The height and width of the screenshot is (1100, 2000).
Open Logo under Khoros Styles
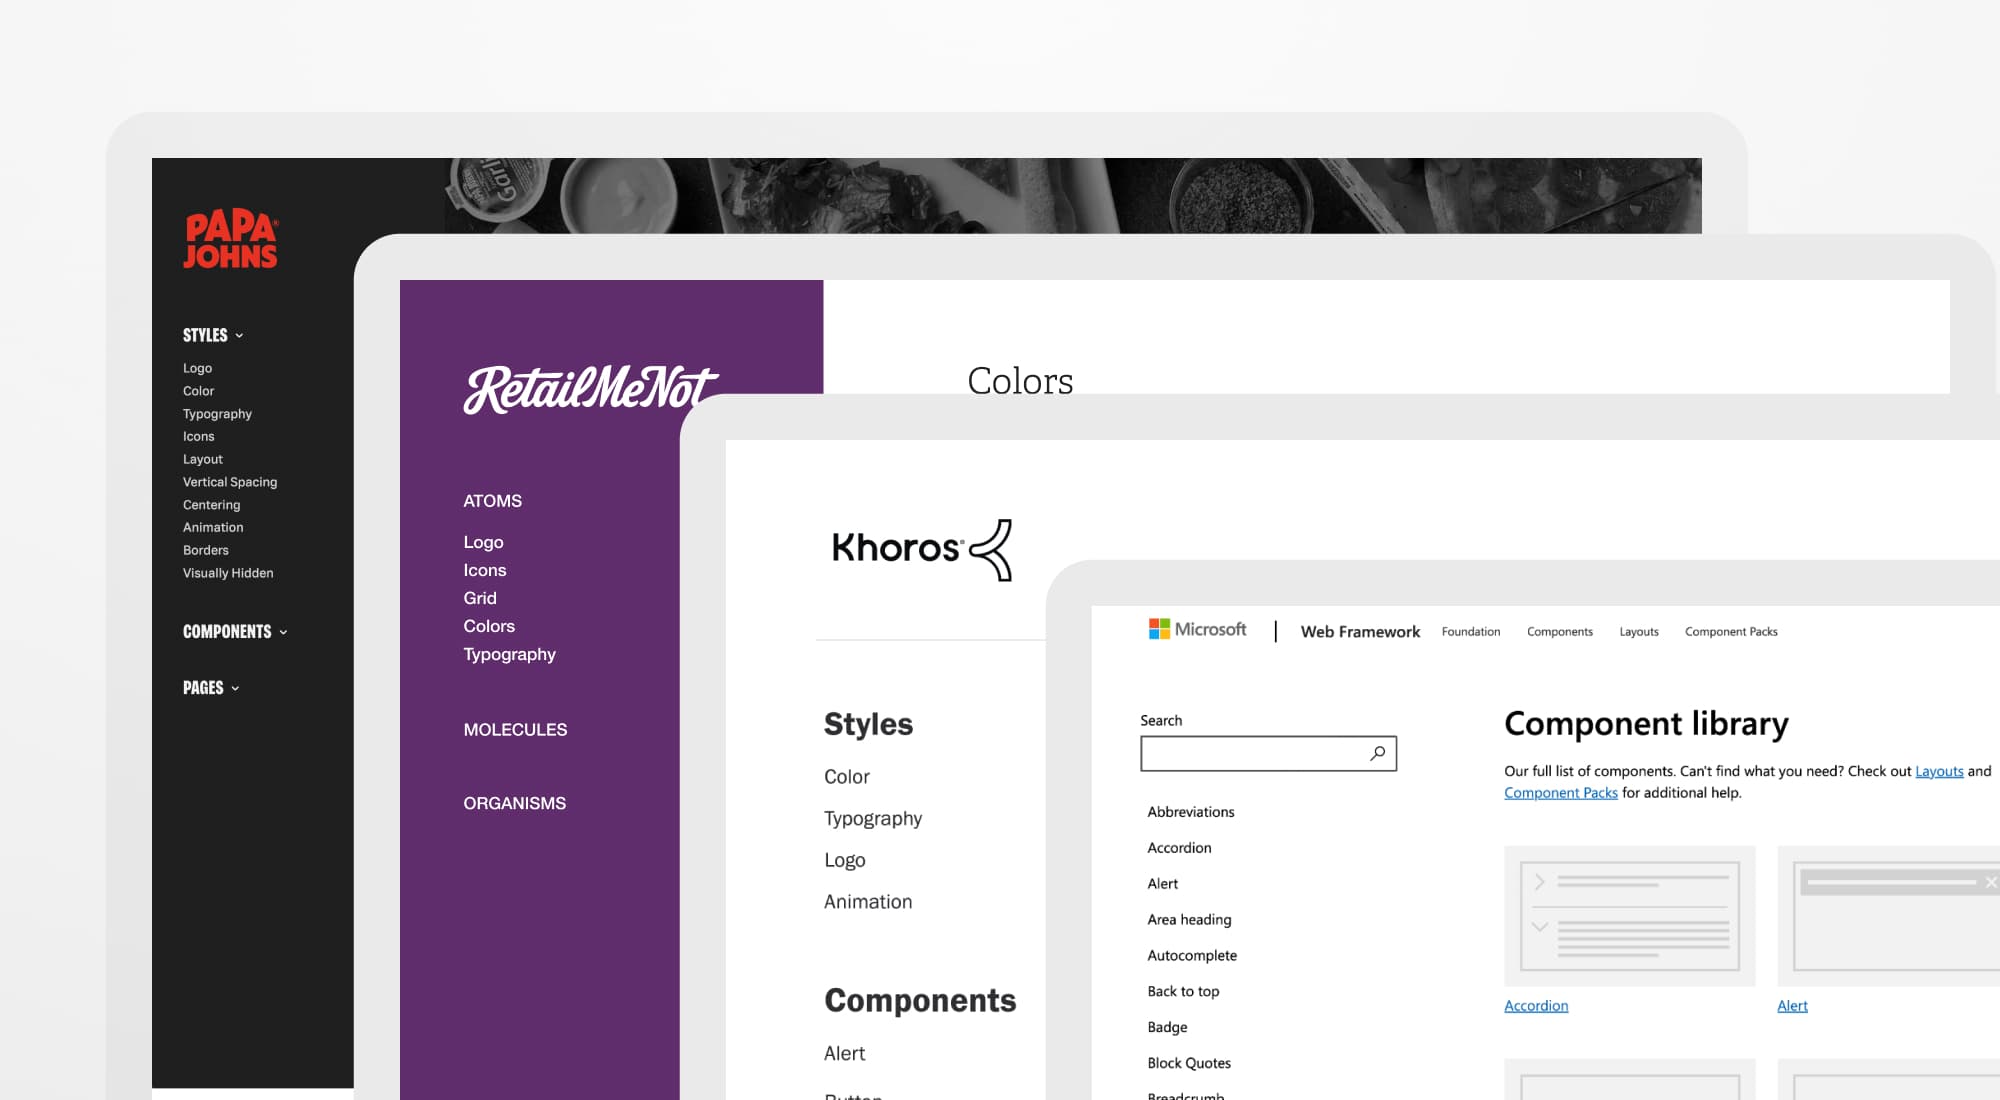pos(844,861)
